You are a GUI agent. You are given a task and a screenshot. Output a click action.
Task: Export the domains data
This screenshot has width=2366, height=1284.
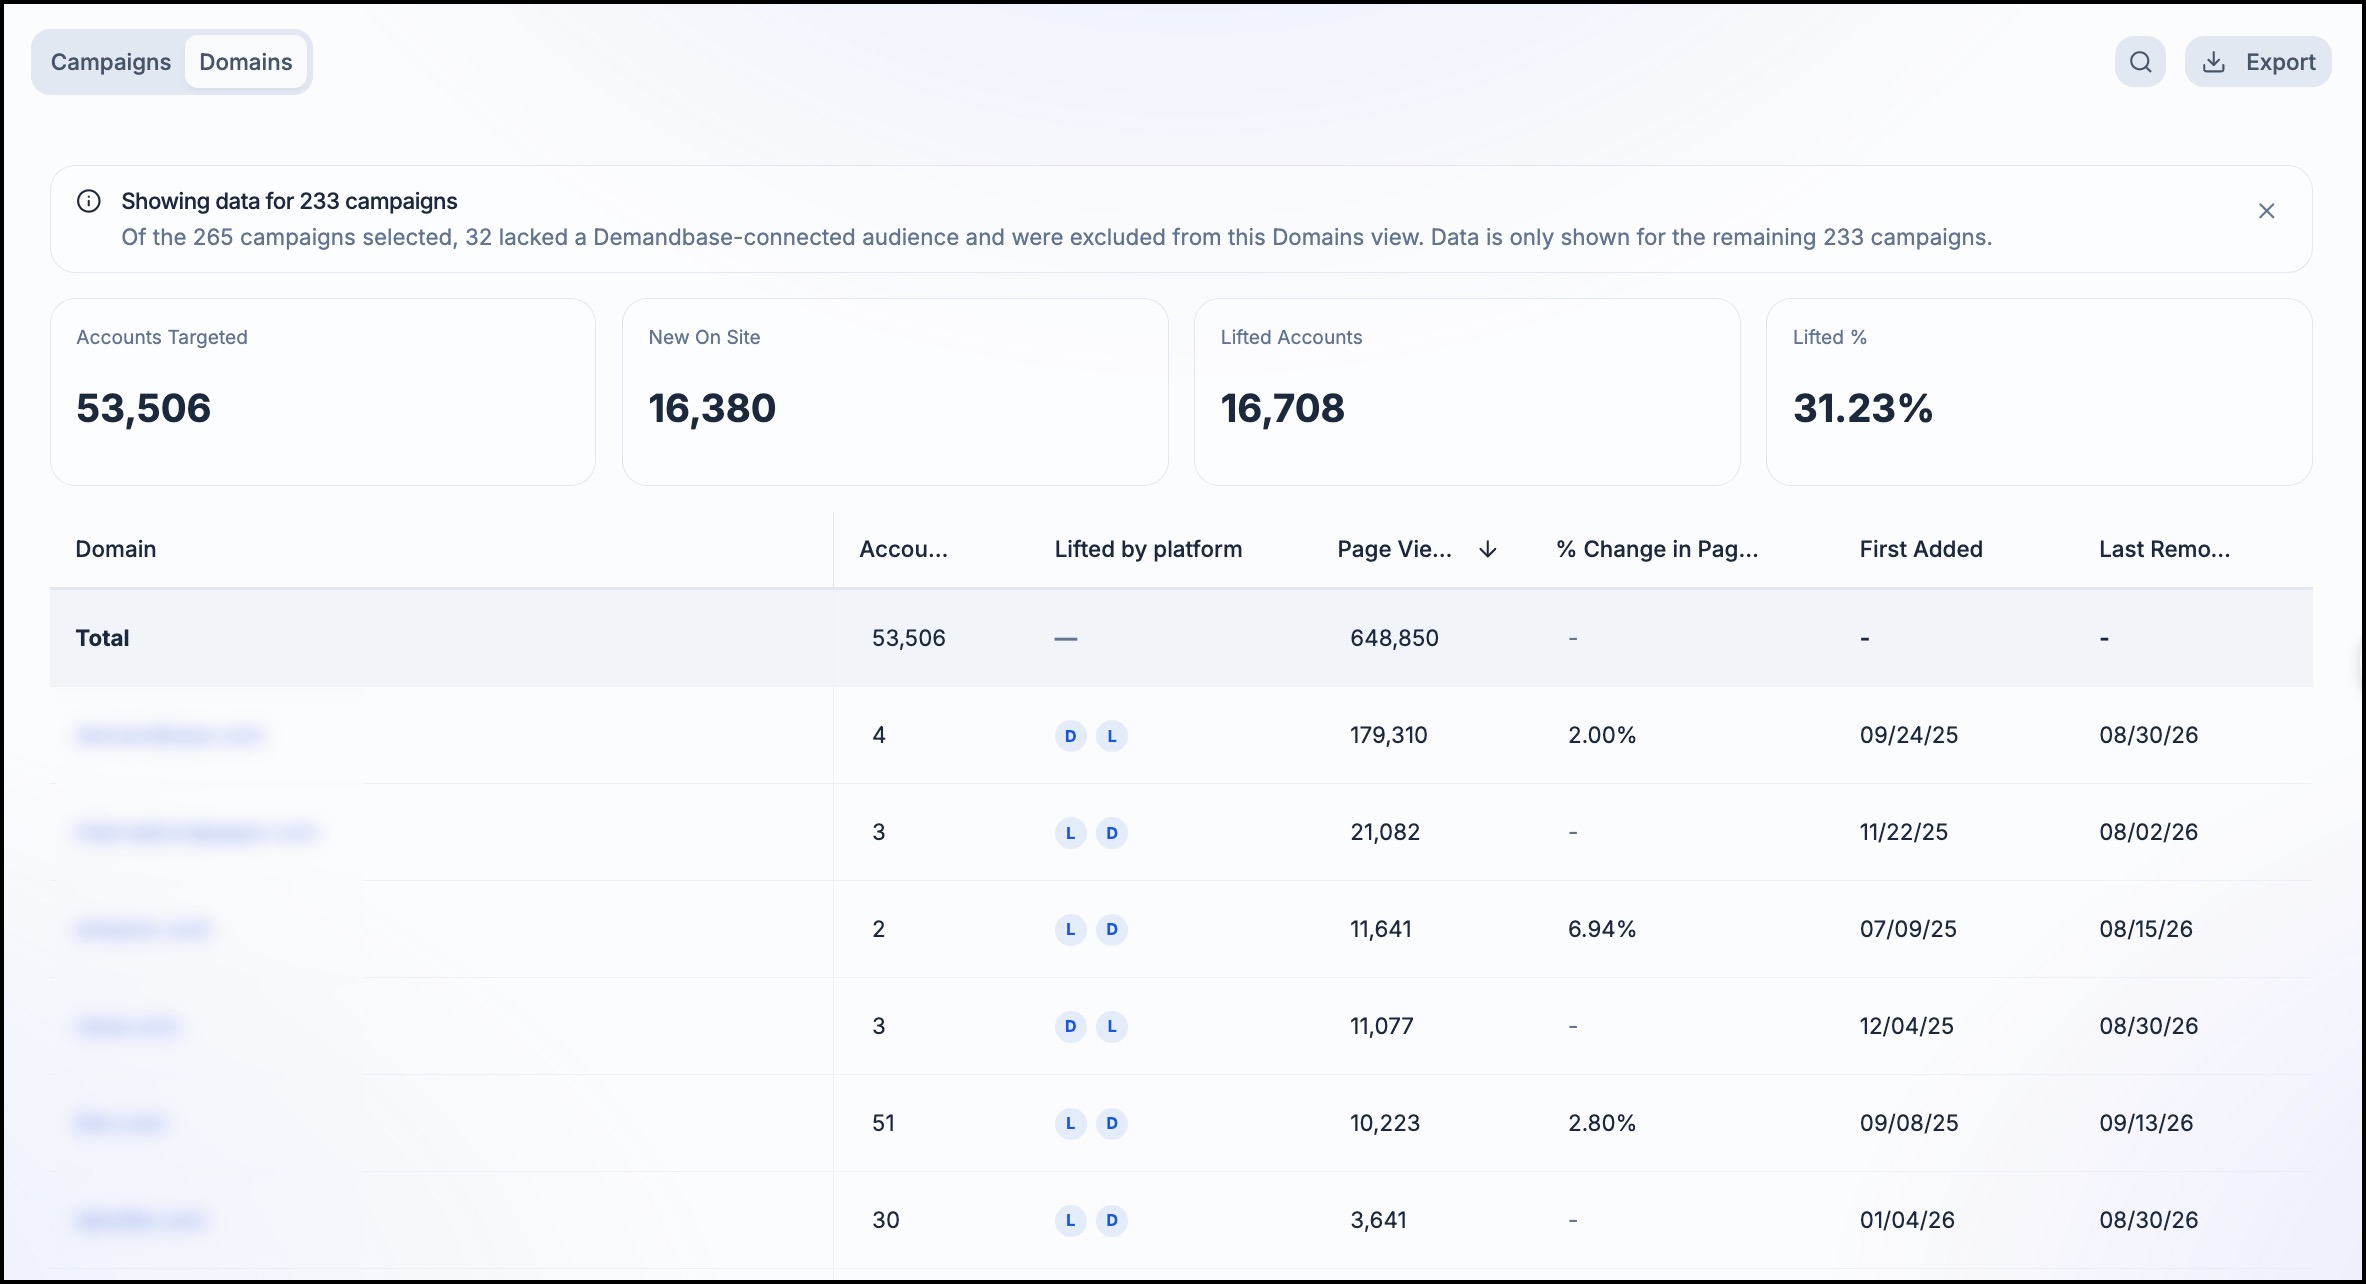coord(2258,62)
